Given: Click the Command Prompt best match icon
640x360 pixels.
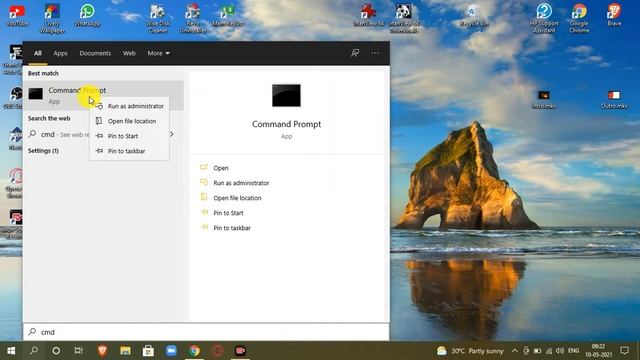Looking at the screenshot, I should 36,94.
